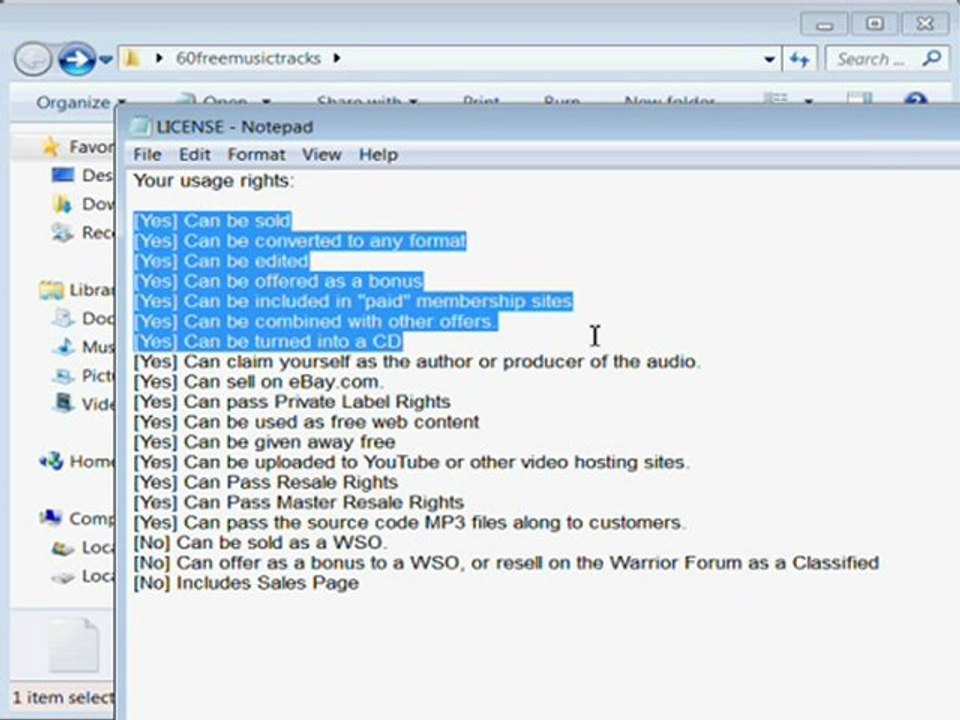Select the second Local Disk drive icon
This screenshot has width=960, height=720.
62,576
